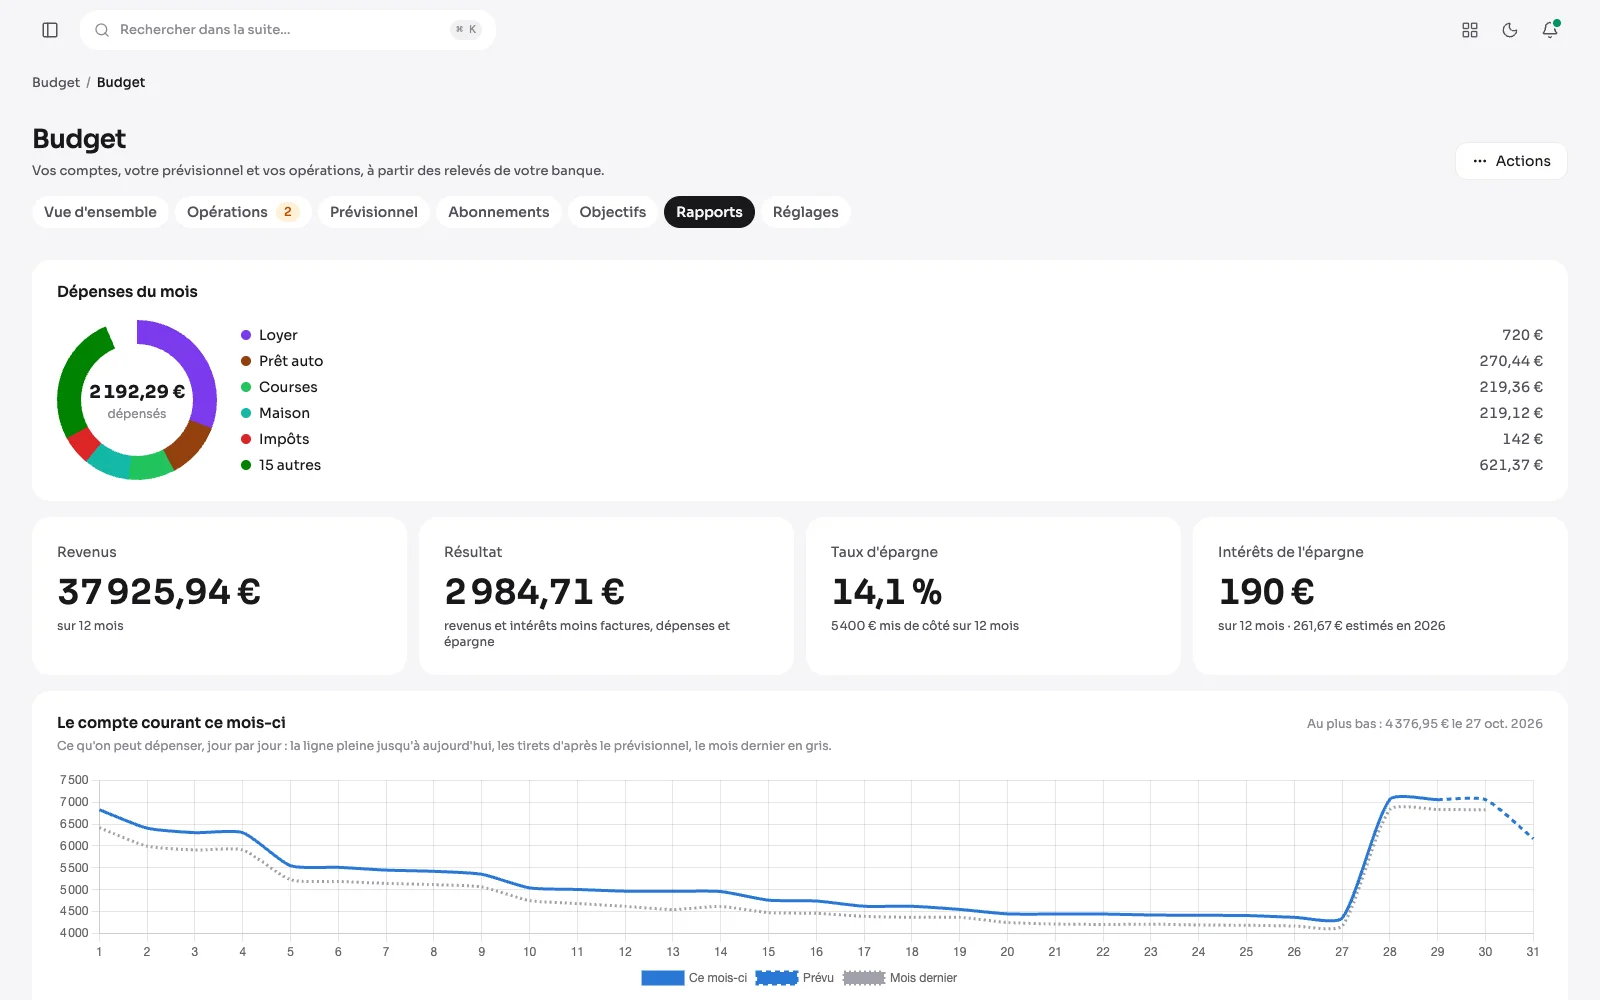Click the donut chart total 2 192,29 €
This screenshot has width=1600, height=1000.
(137, 392)
